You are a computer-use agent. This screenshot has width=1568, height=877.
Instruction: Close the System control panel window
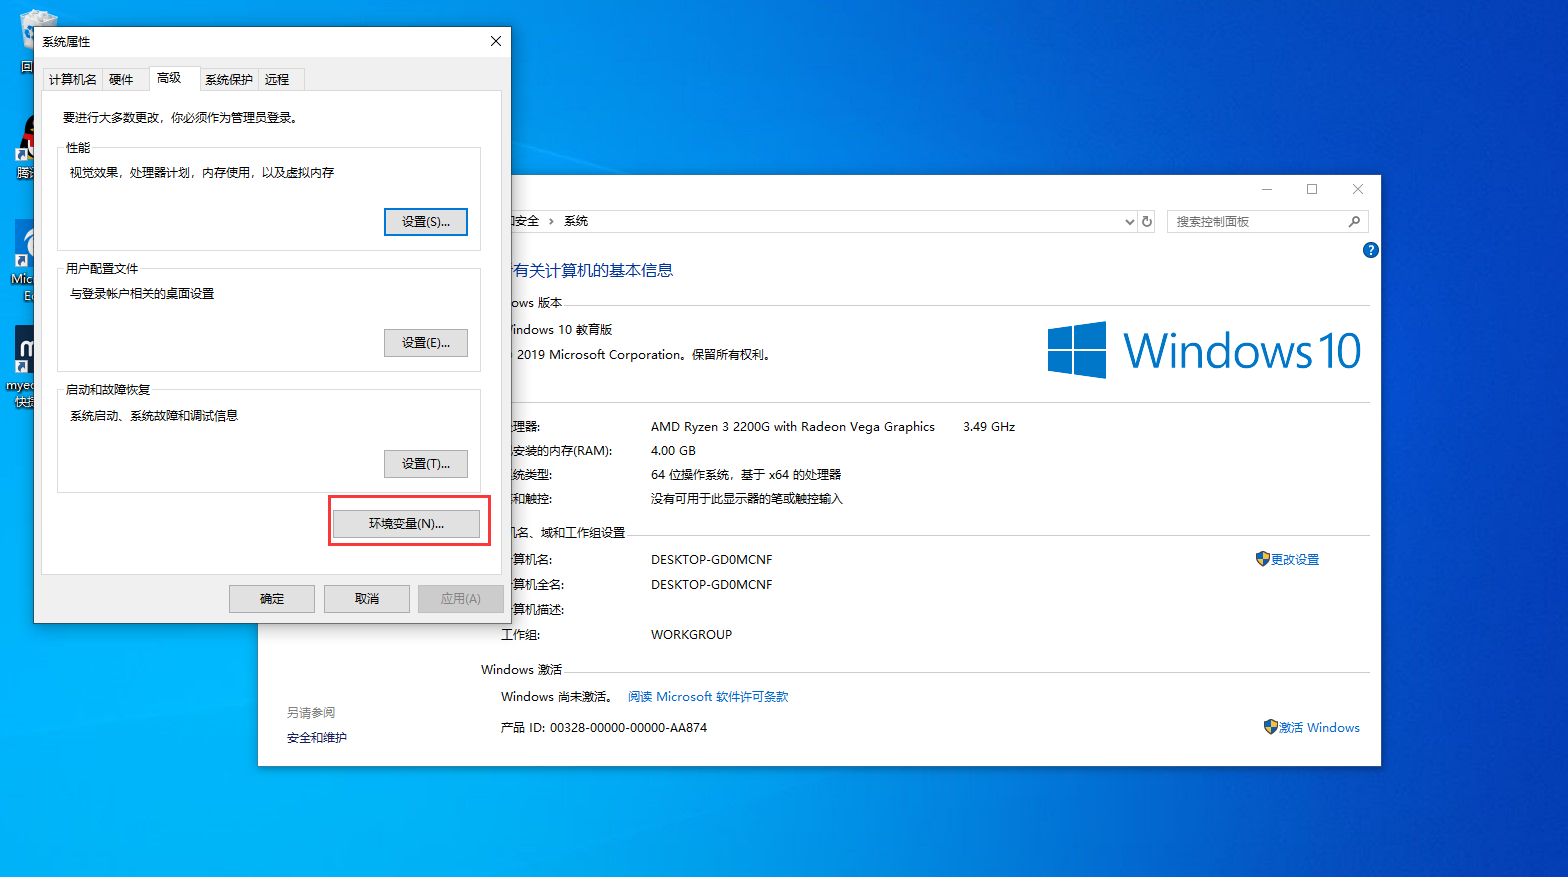click(x=1358, y=189)
